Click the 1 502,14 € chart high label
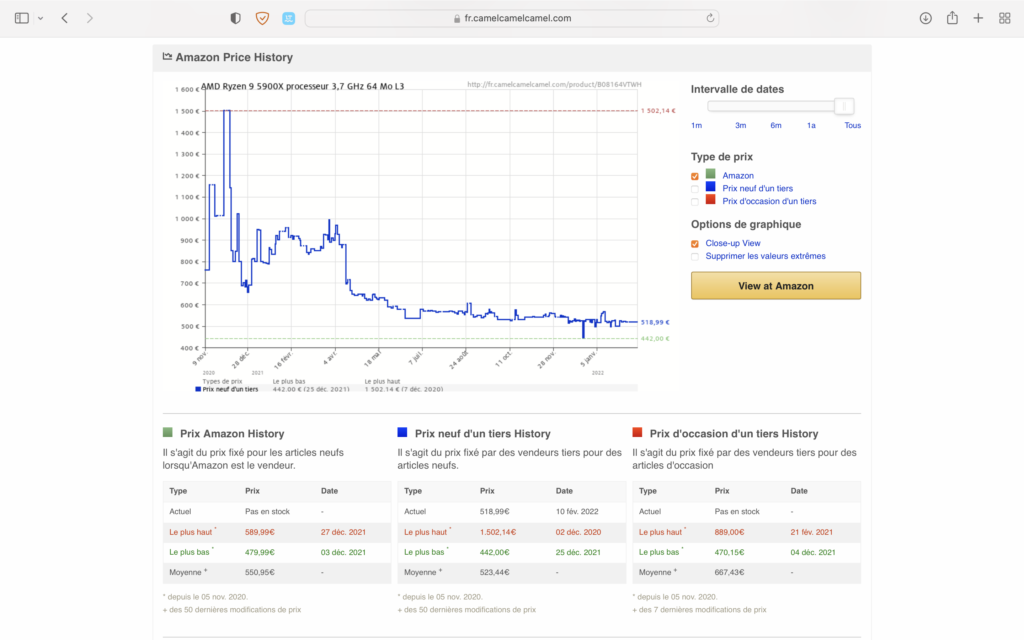Screen dimensions: 1024x640 658,111
